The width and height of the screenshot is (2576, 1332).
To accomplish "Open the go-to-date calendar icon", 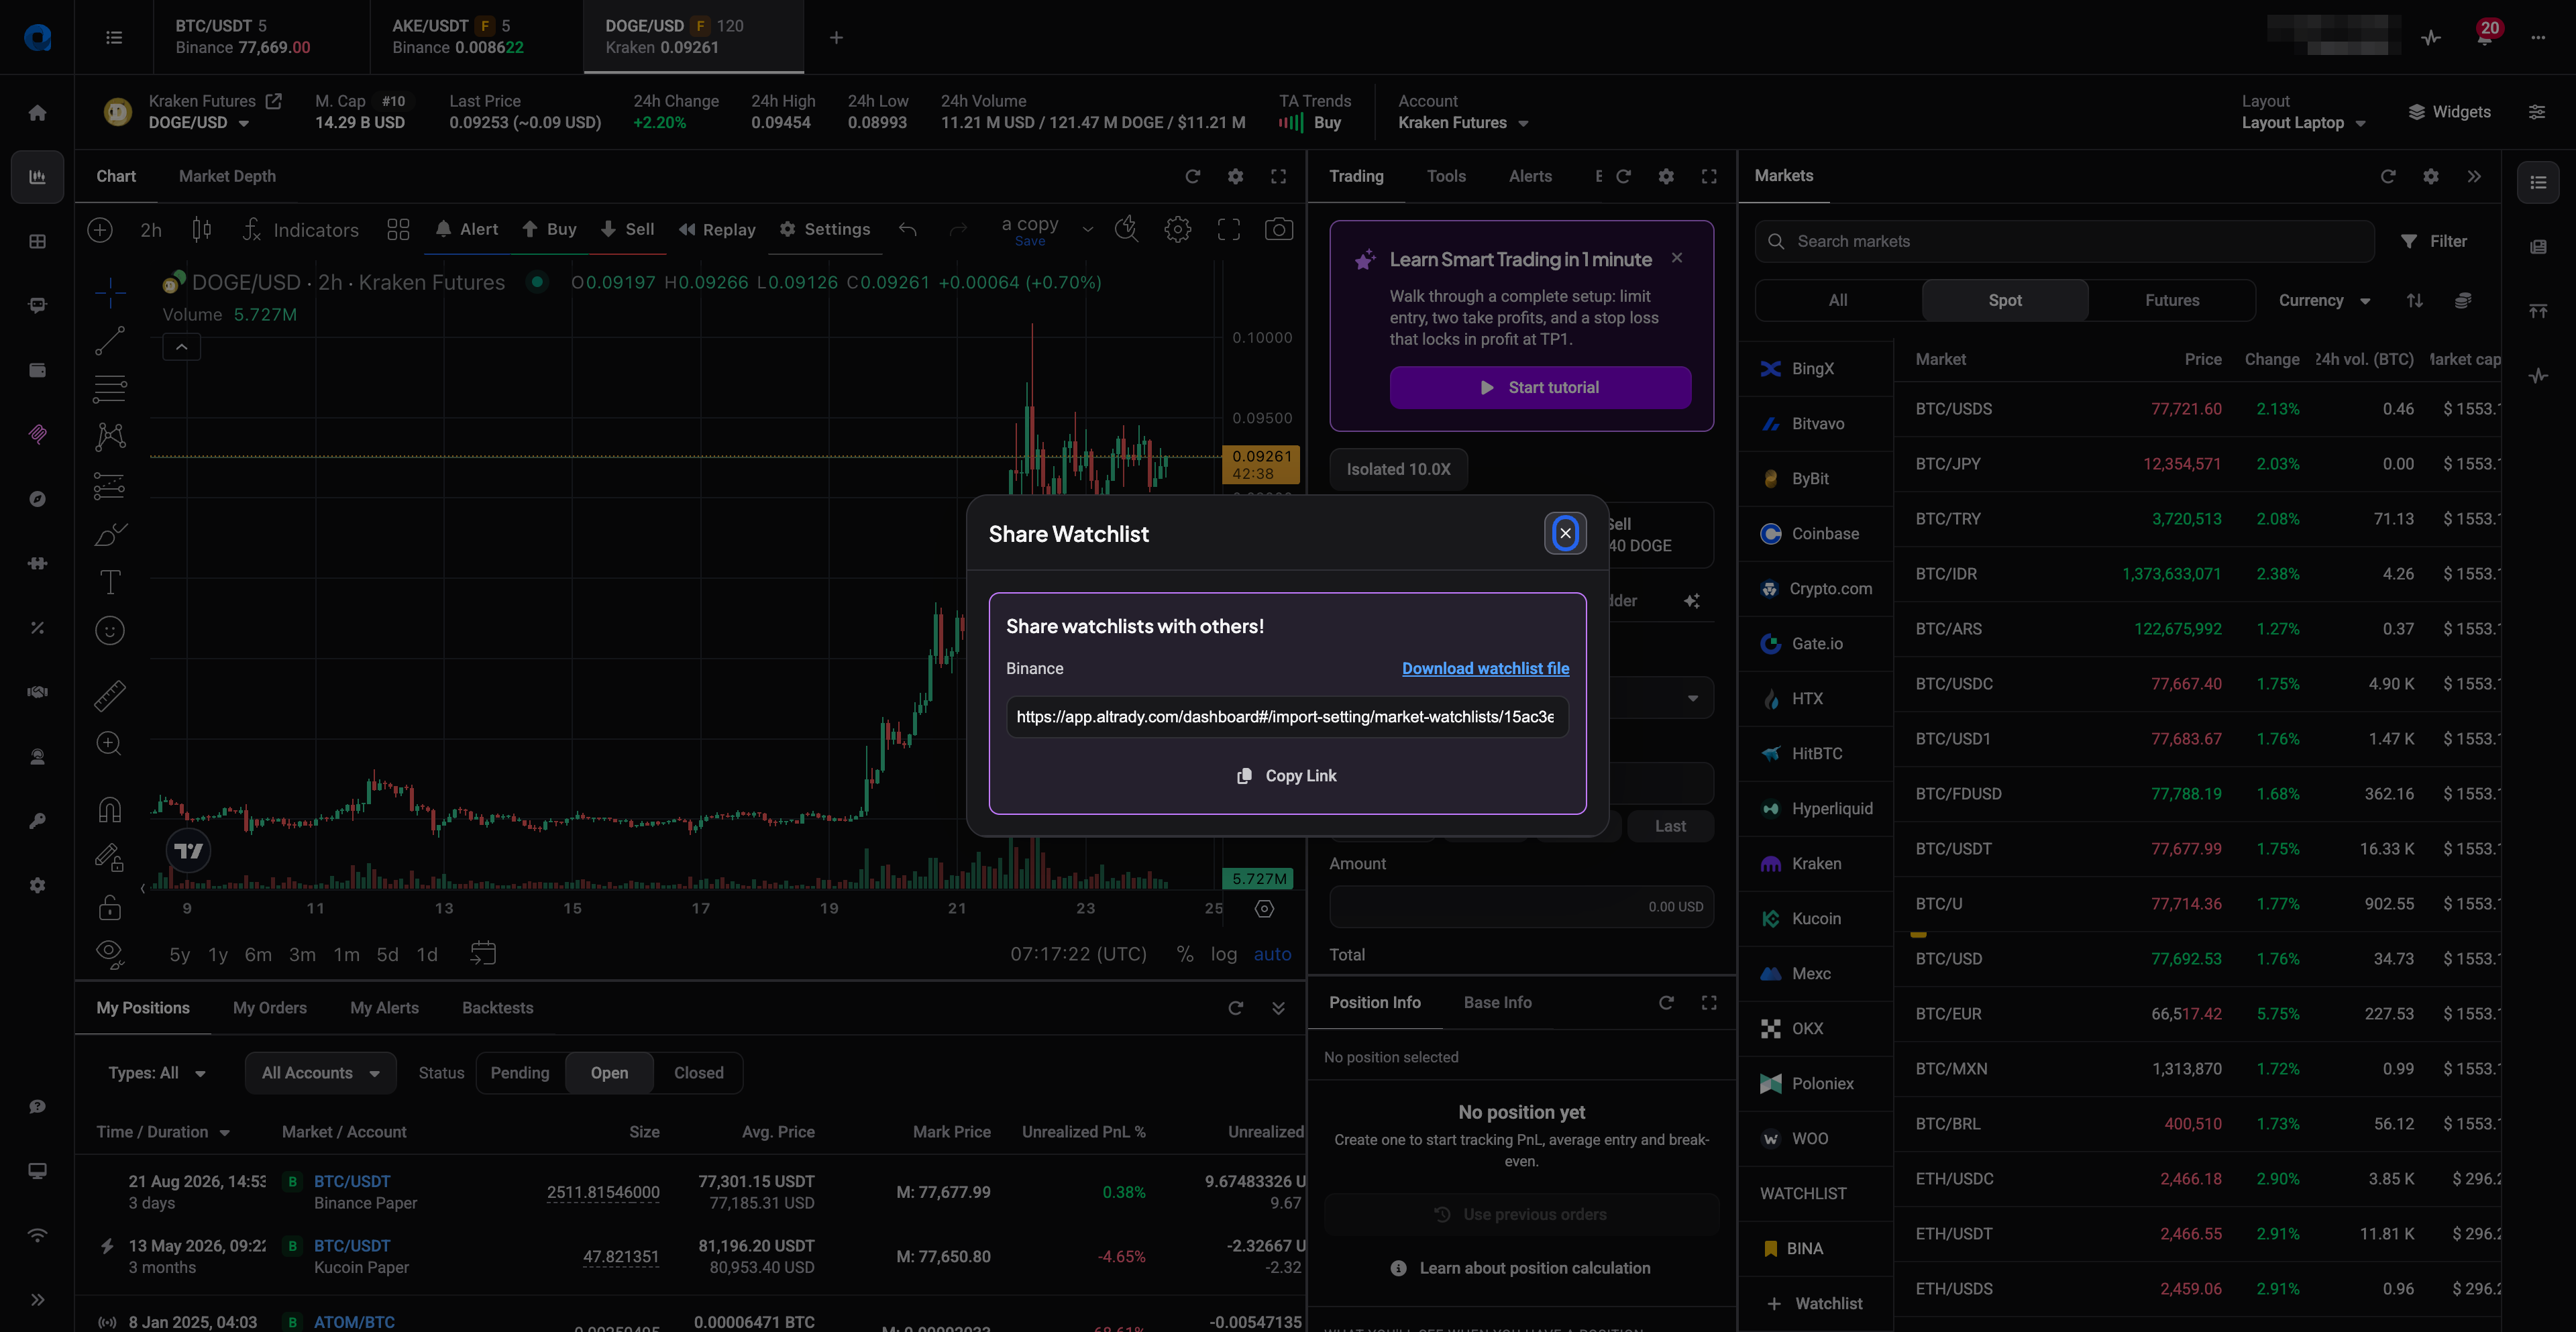I will [483, 954].
